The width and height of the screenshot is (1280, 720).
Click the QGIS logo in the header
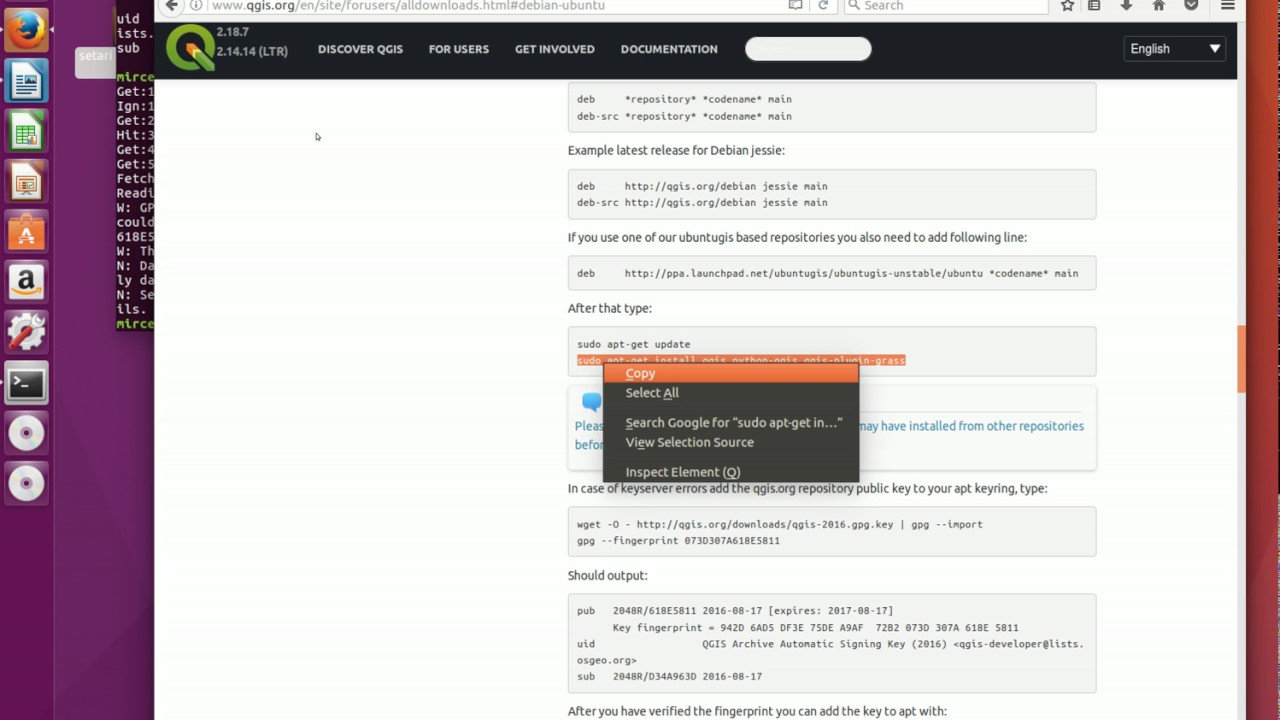pos(189,48)
